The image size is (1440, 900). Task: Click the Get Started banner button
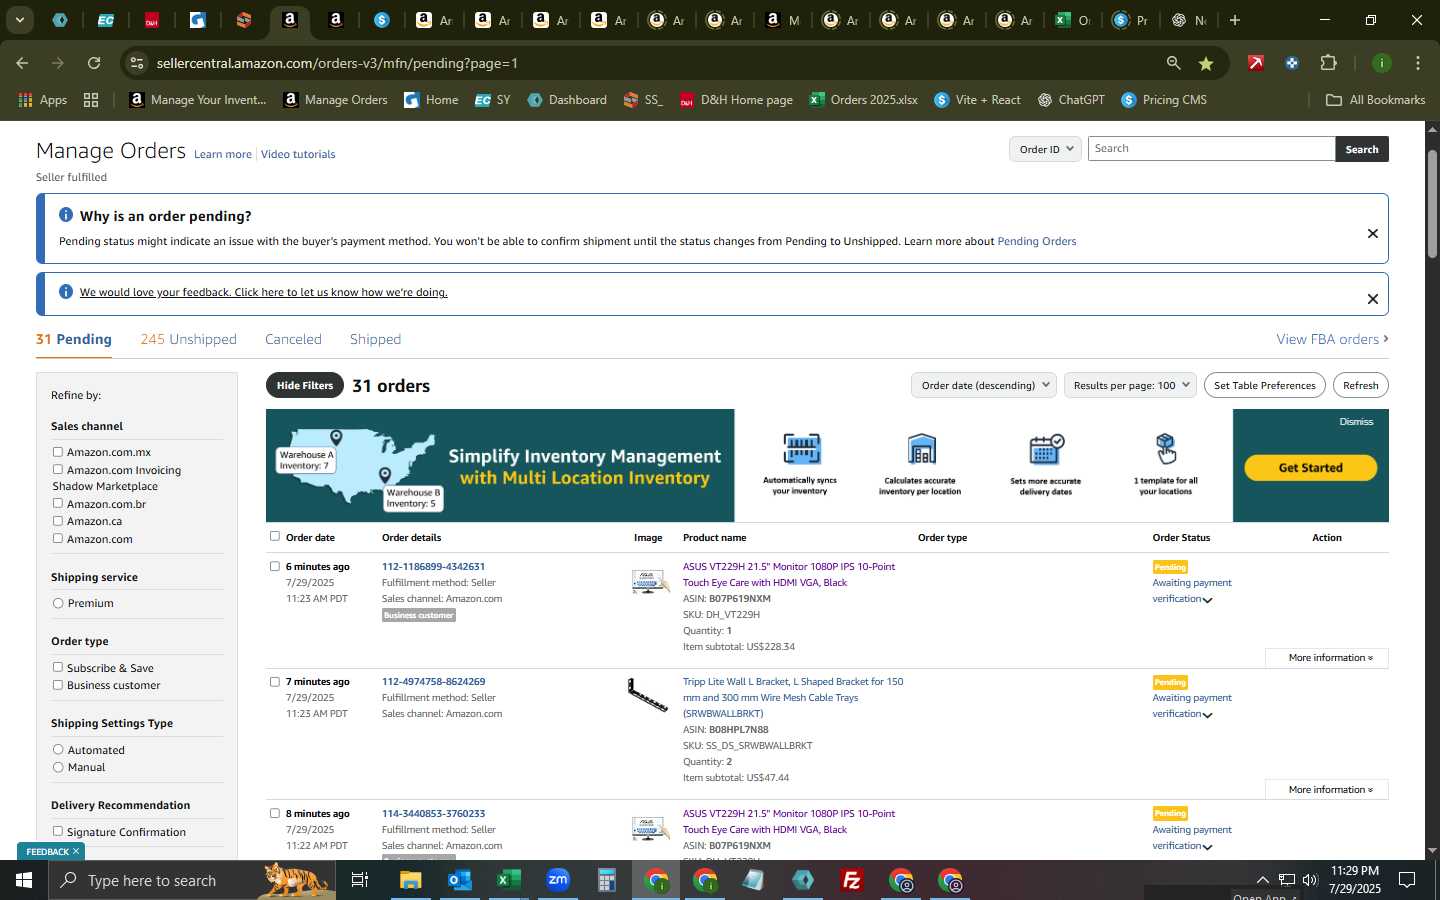pyautogui.click(x=1310, y=467)
